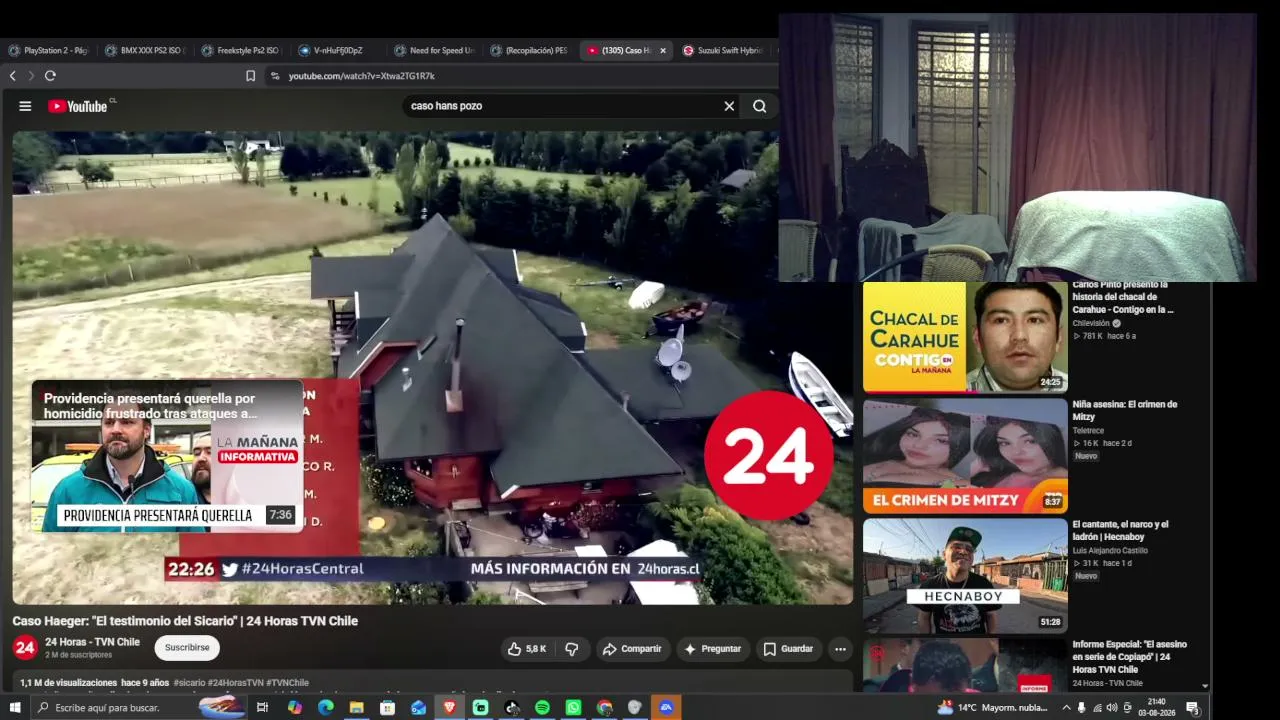Open the El cantante, el narco y el ladrón title
1280x720 pixels.
1120,530
